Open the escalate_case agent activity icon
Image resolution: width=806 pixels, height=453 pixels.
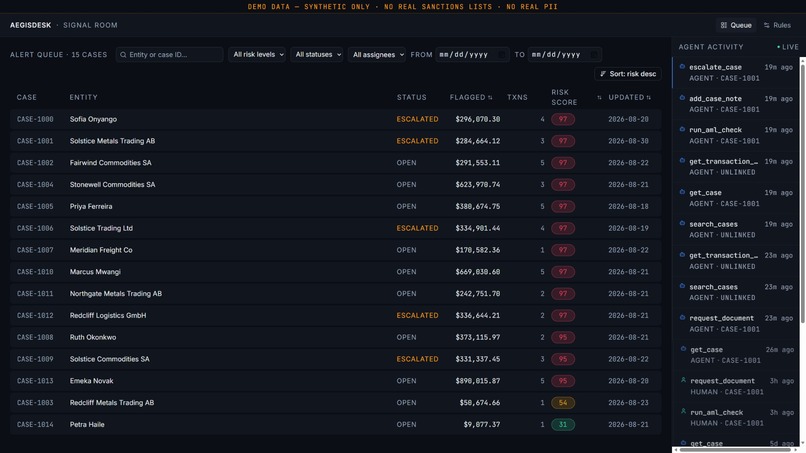coord(682,66)
